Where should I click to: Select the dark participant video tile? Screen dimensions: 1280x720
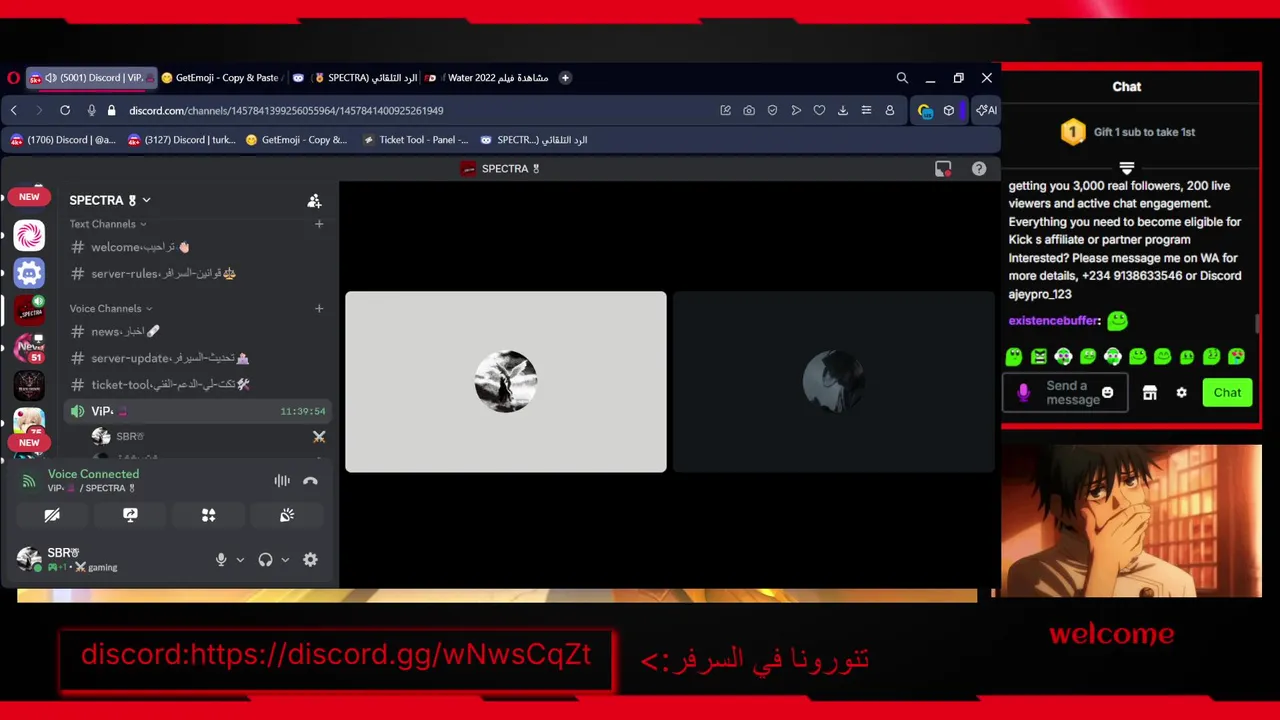tap(834, 381)
